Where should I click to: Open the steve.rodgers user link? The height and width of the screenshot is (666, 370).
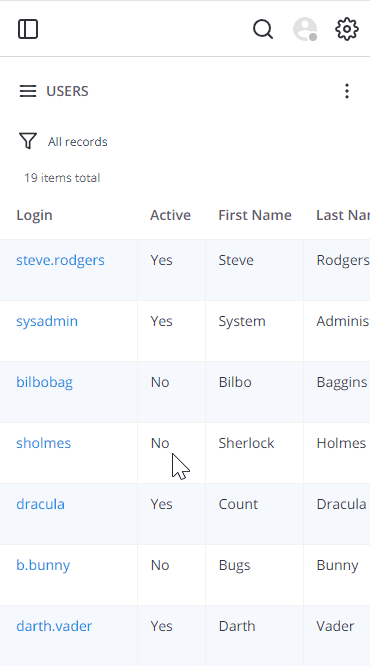pyautogui.click(x=60, y=260)
